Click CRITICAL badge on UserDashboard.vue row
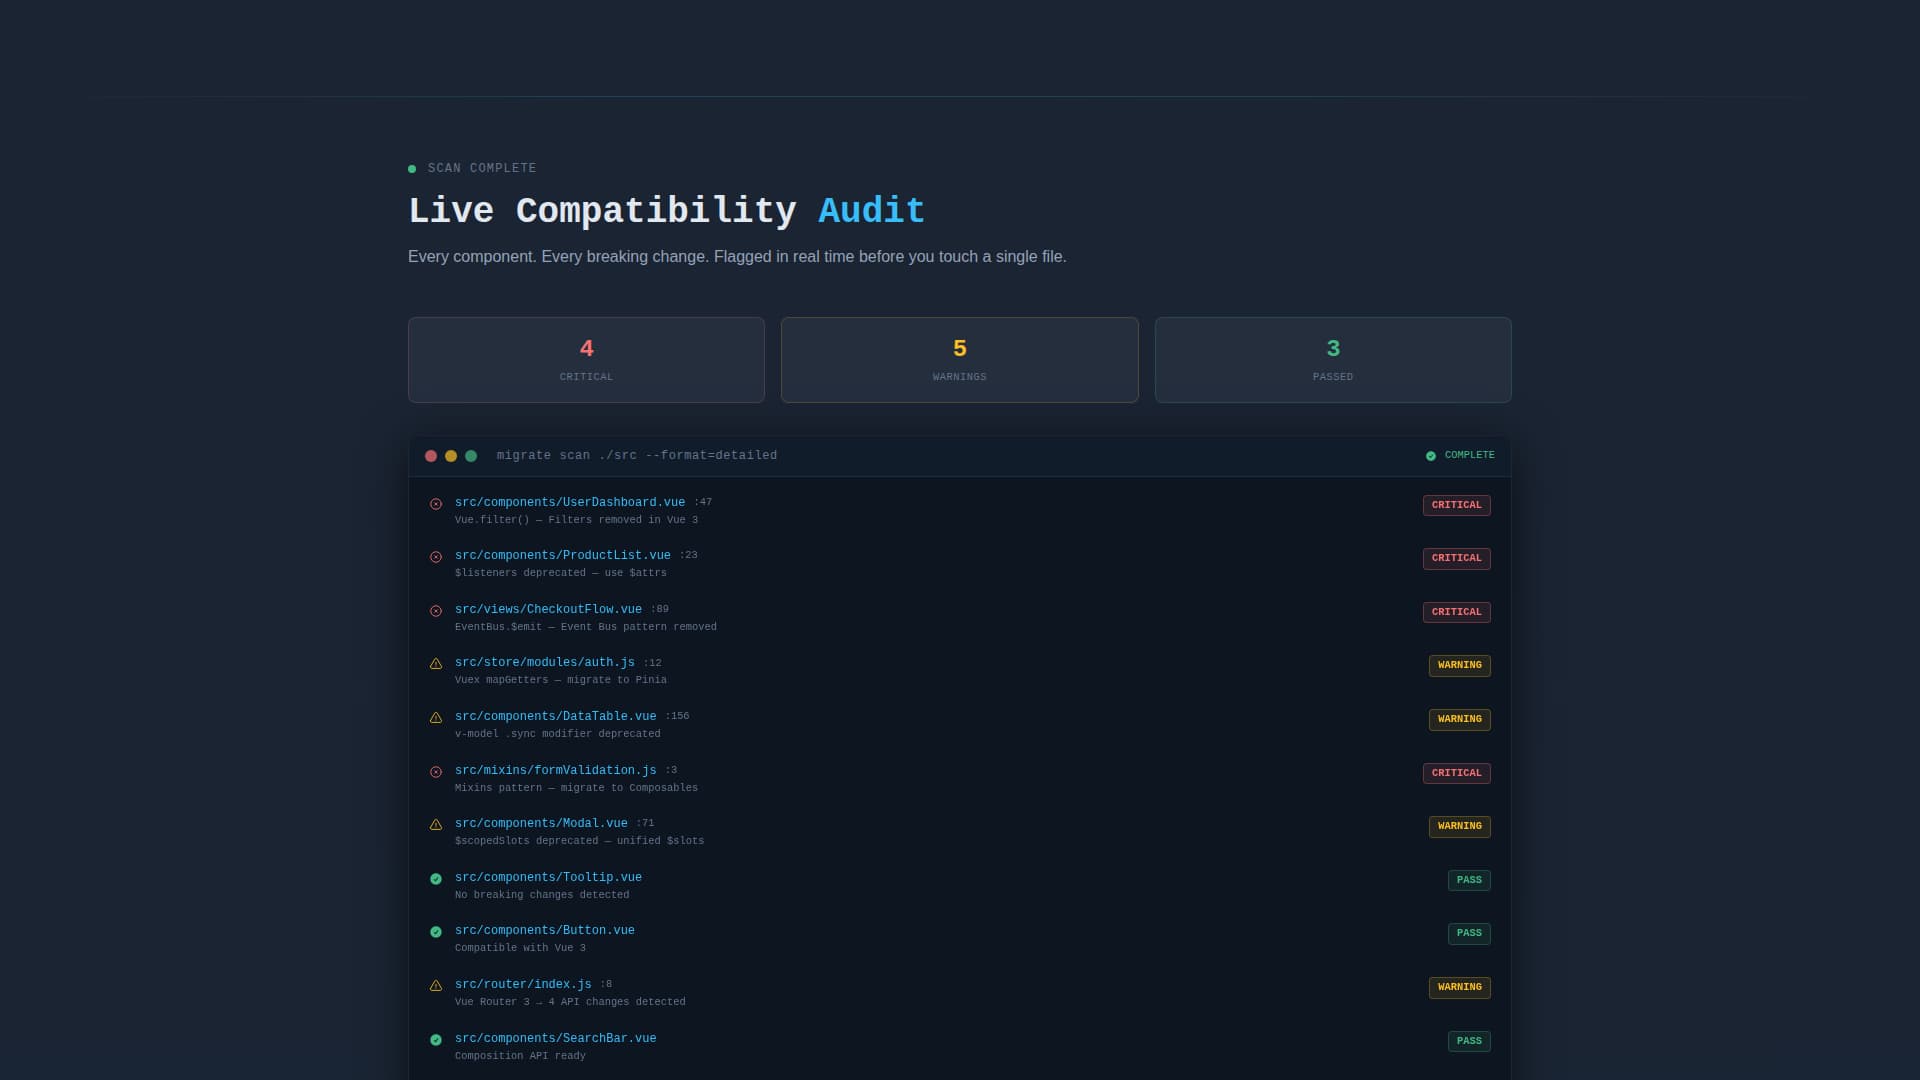 (x=1457, y=505)
